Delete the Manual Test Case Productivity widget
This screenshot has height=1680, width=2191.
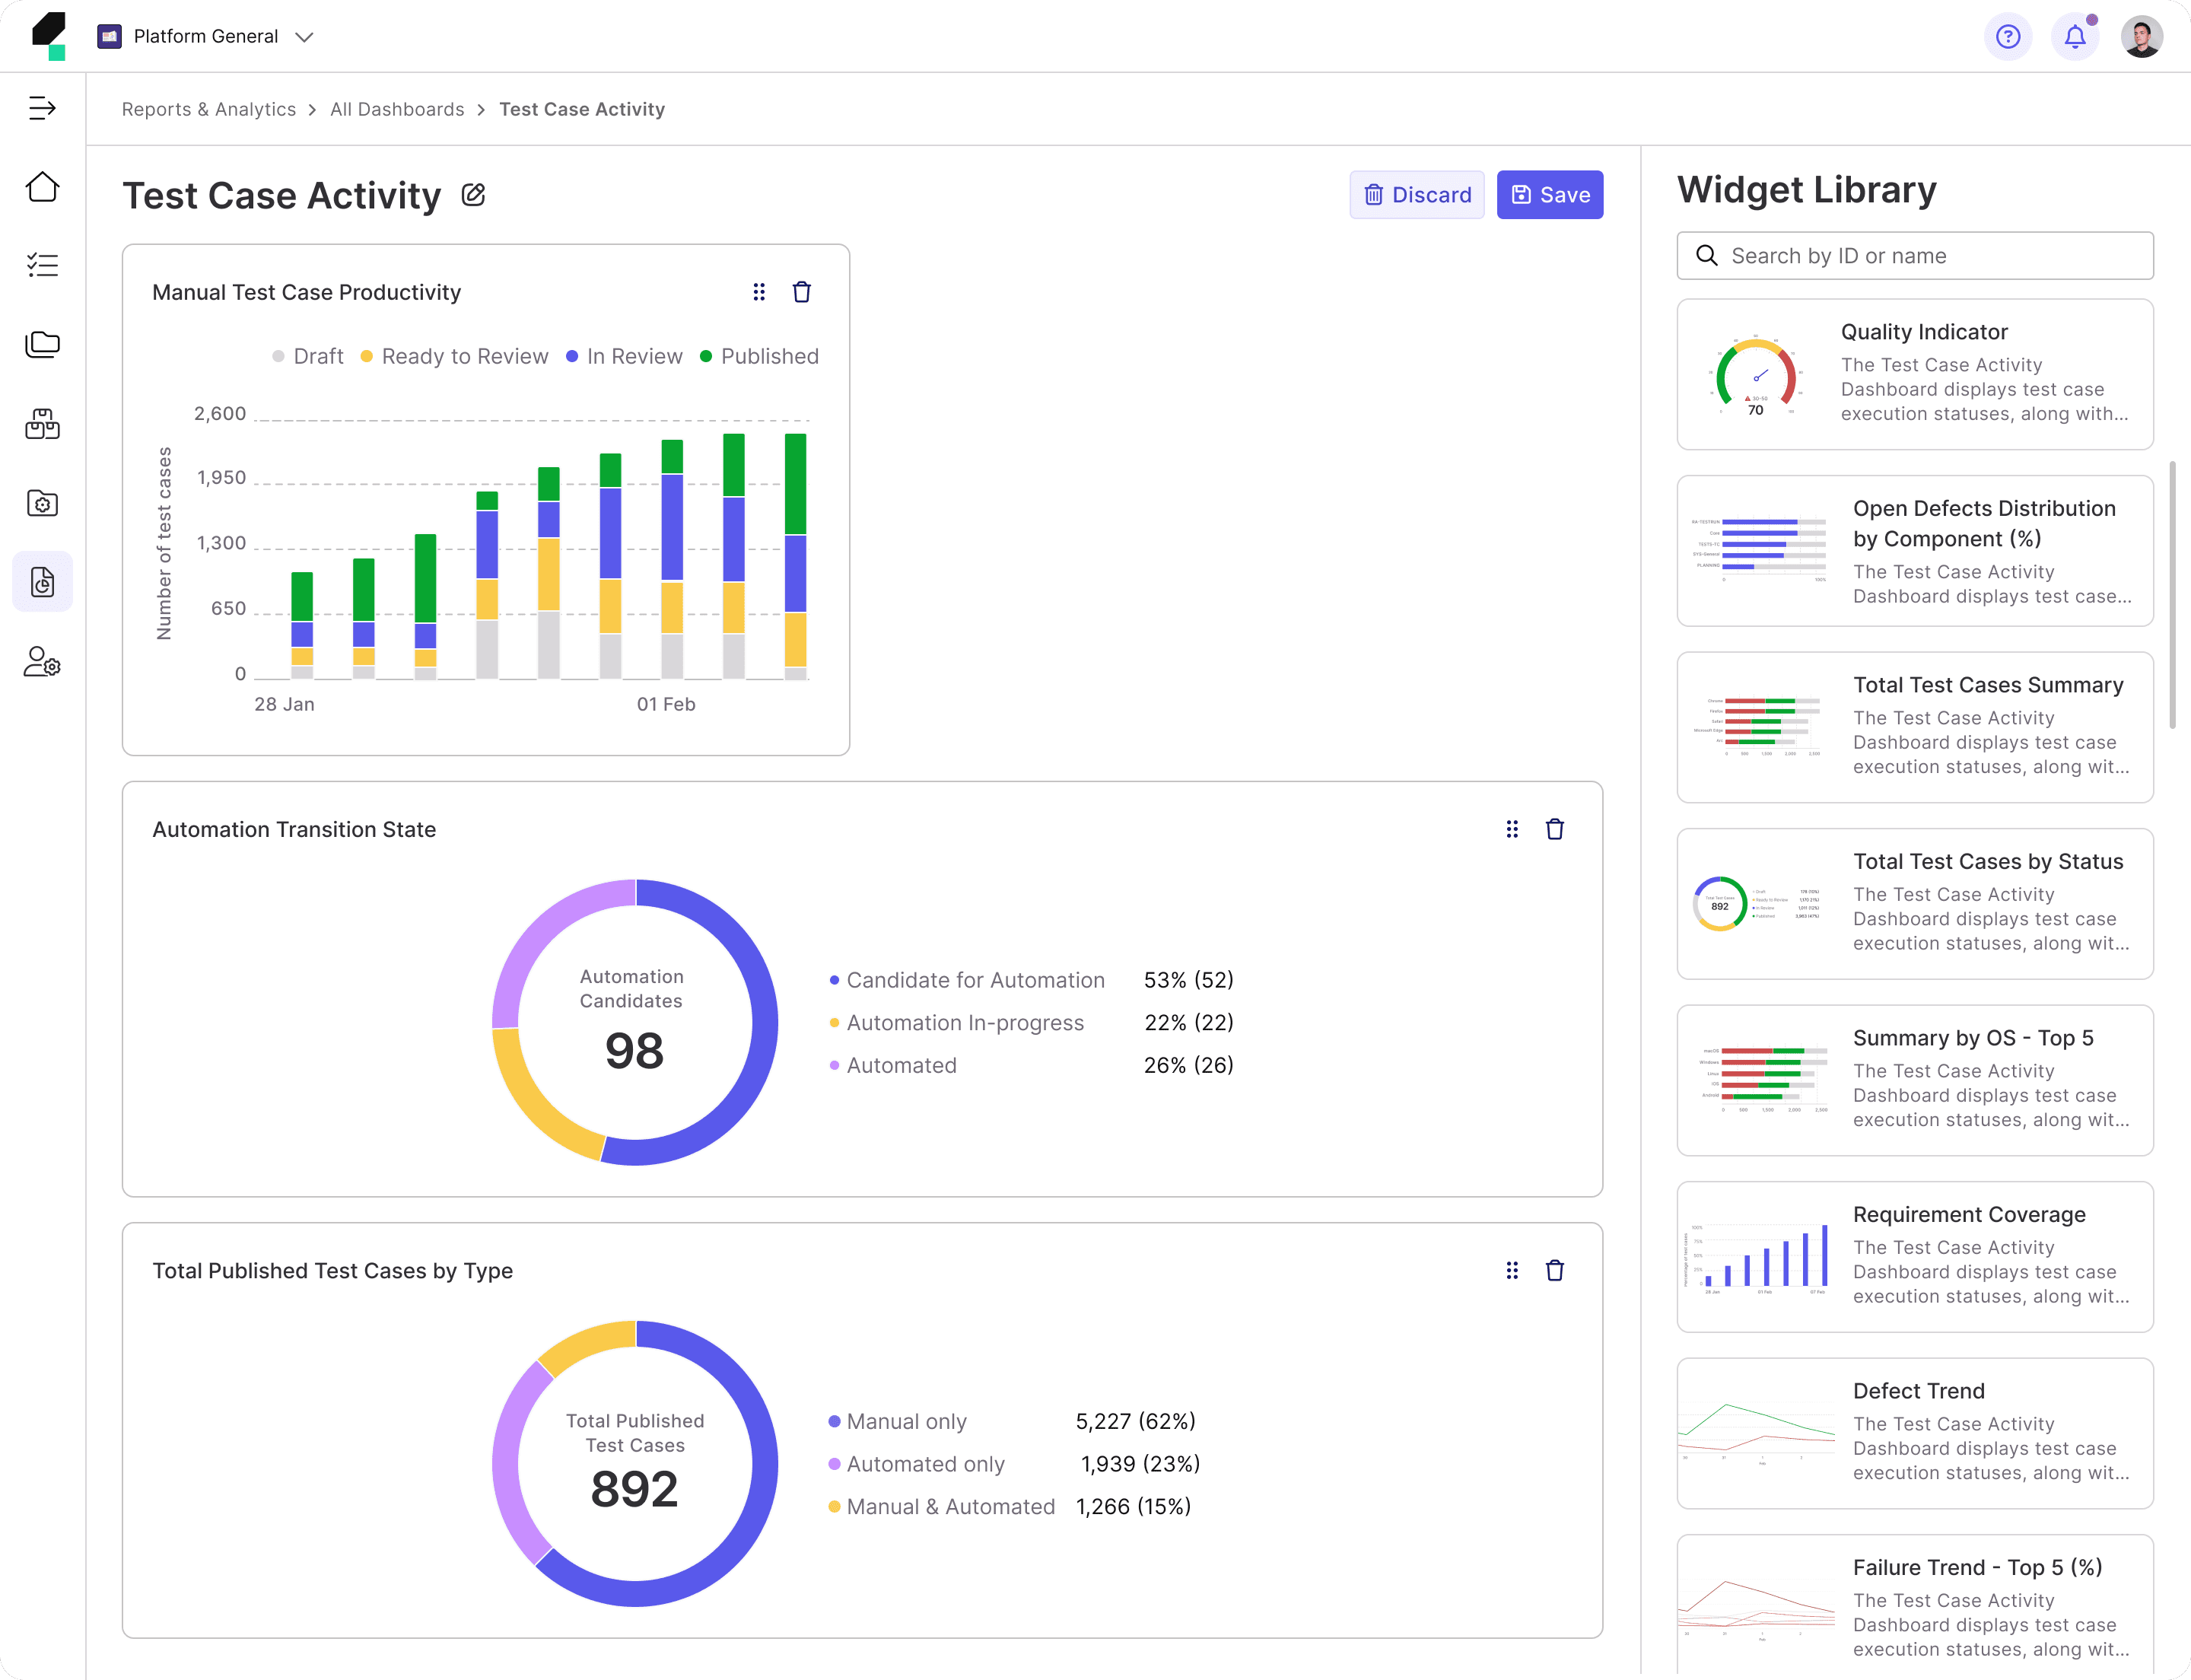801,292
